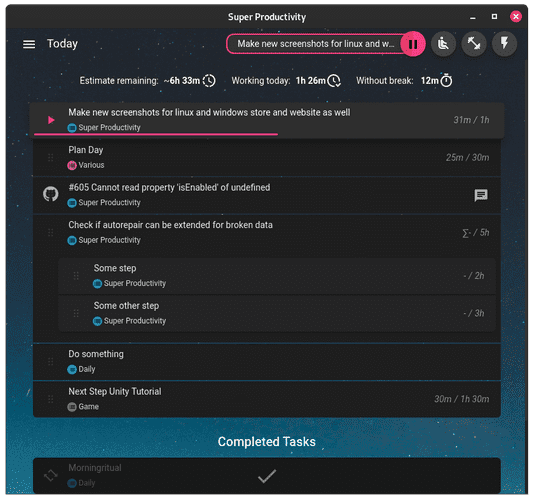Viewport: 534px width, 500px height.
Task: Click the pink progress bar of the active task
Action: [x=156, y=135]
